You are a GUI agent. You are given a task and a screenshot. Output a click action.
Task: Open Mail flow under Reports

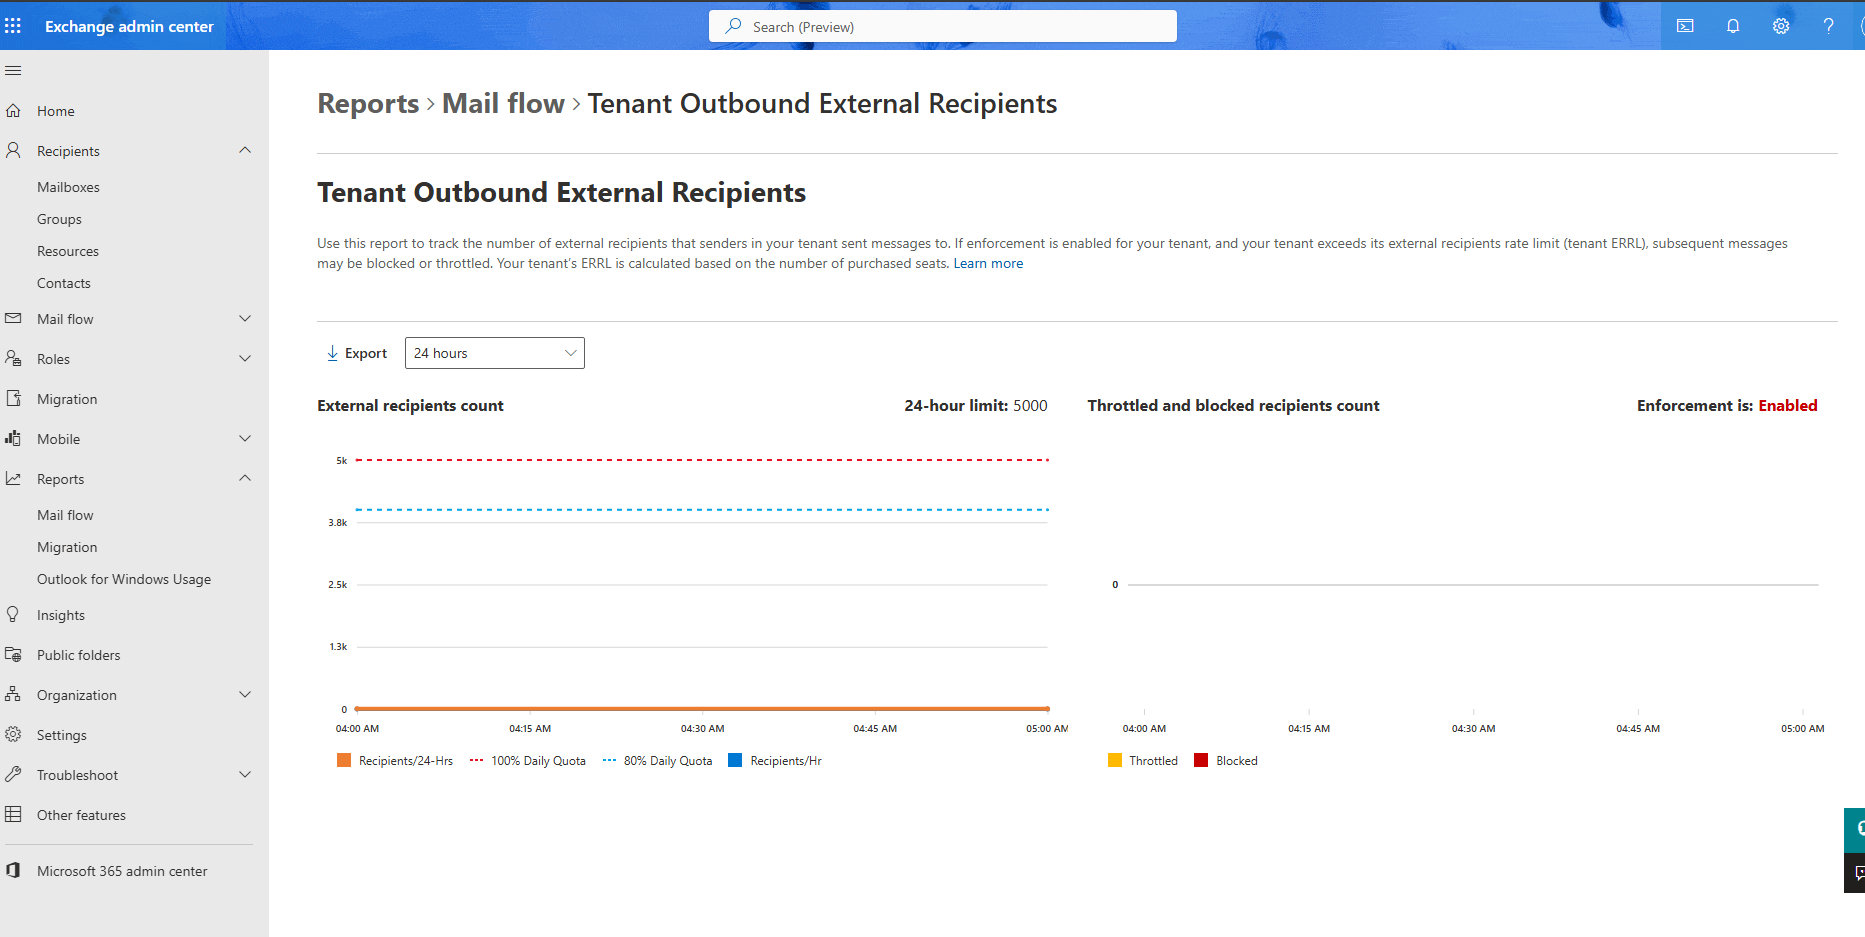(x=65, y=515)
